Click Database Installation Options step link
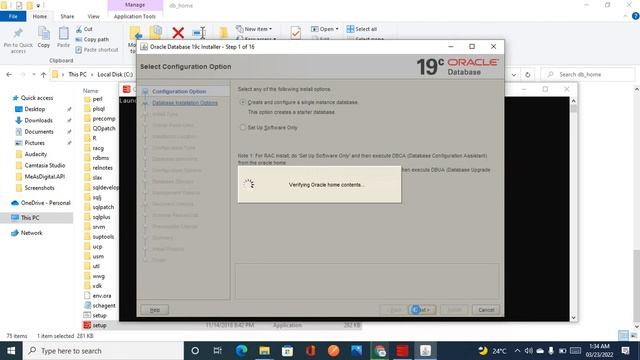 pos(185,103)
